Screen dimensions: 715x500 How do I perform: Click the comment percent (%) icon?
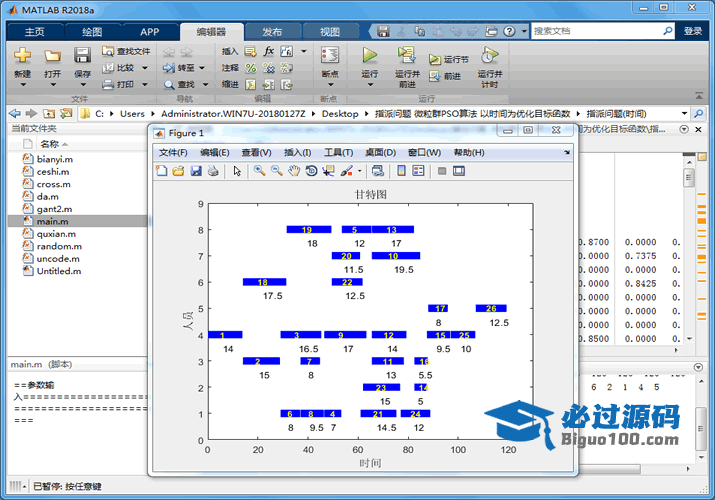(x=251, y=68)
